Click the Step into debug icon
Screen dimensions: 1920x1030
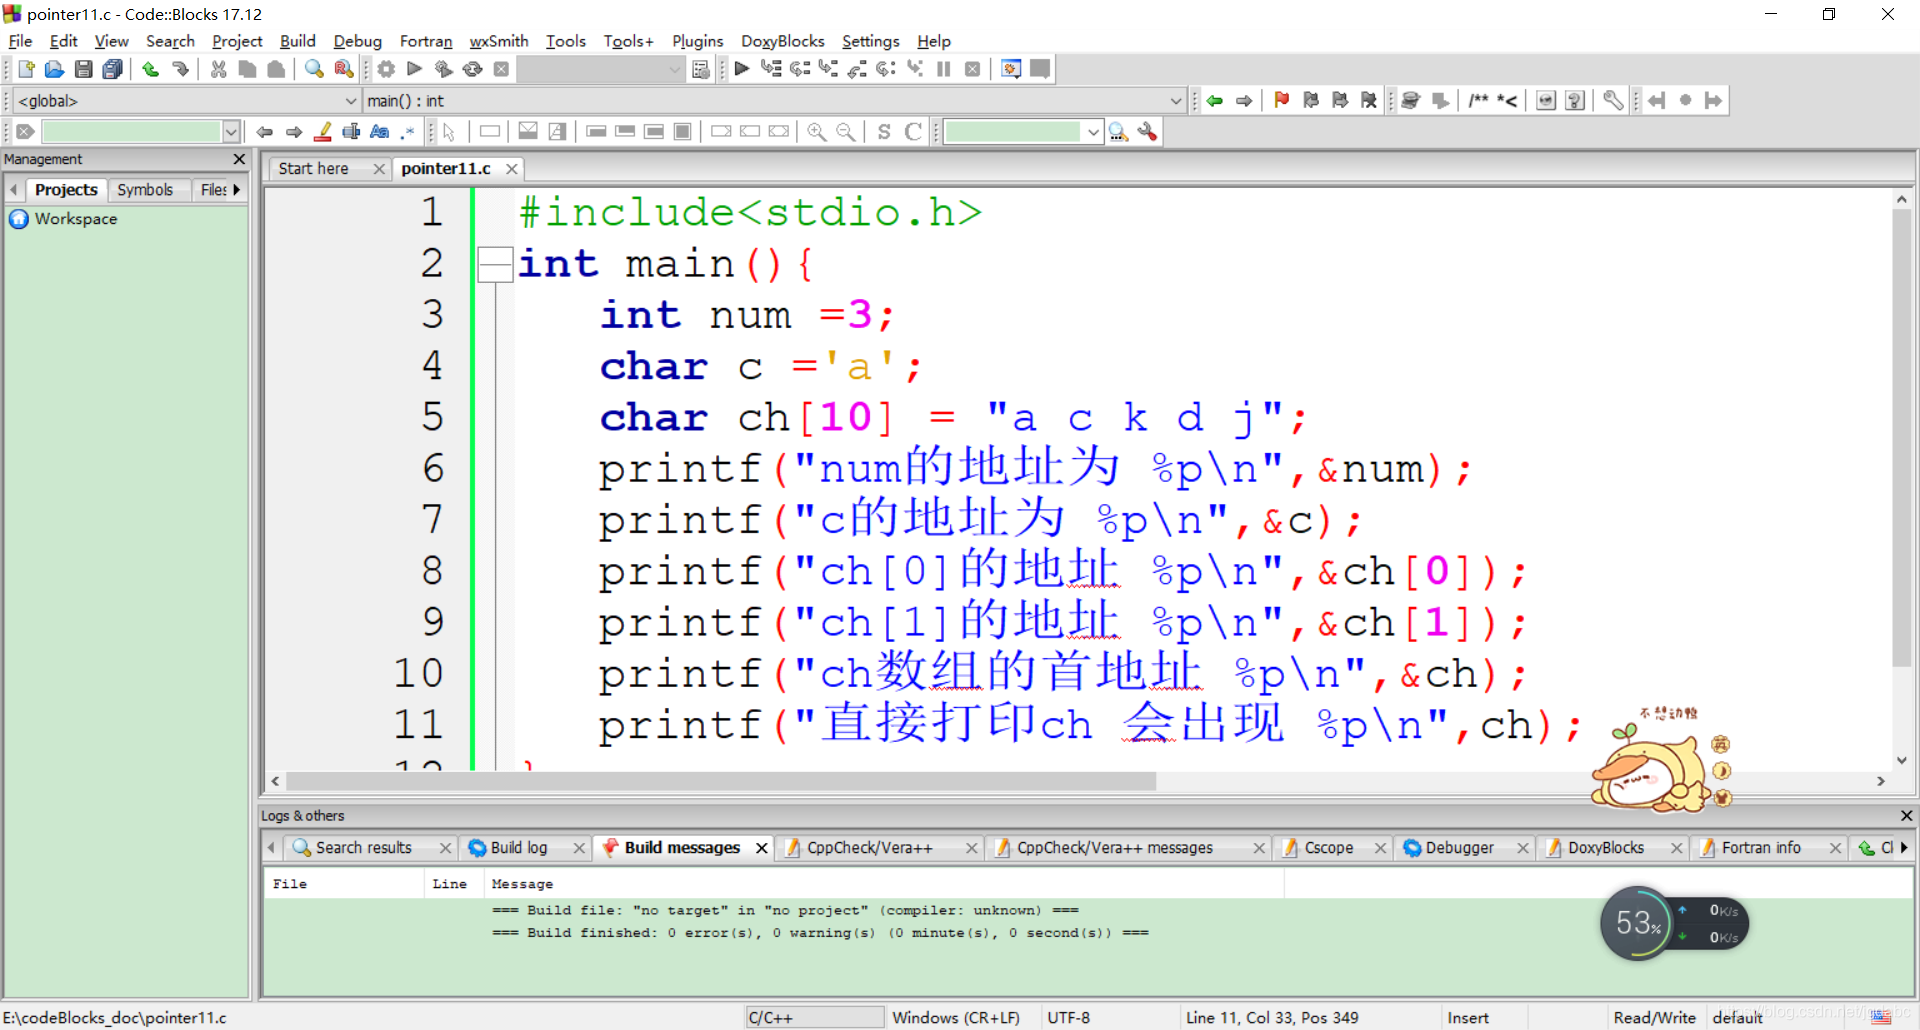pos(828,69)
